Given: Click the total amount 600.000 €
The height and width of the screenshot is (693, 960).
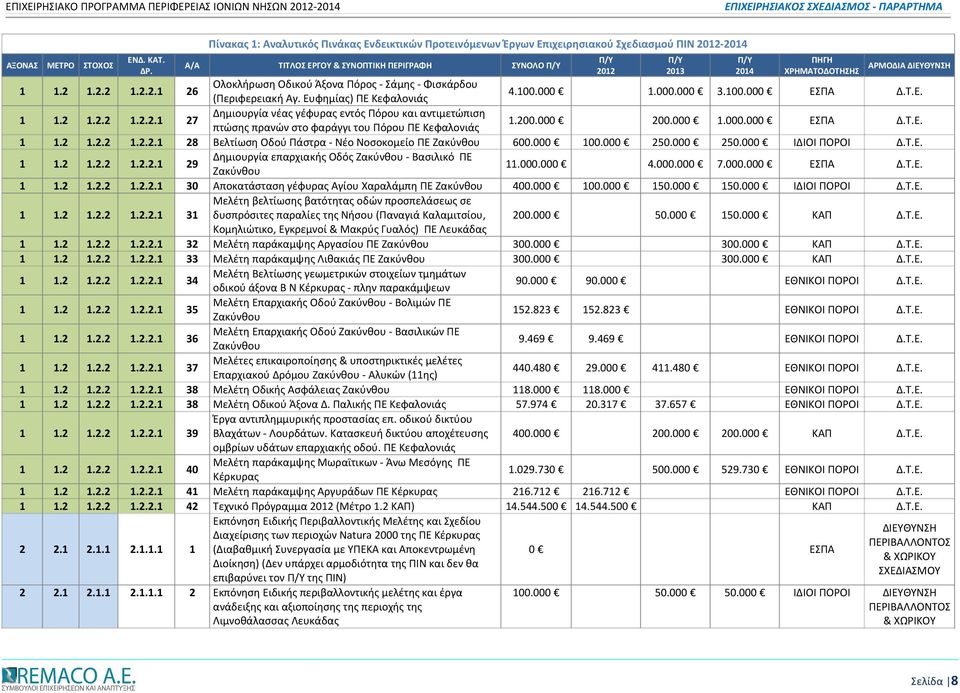Looking at the screenshot, I should (536, 143).
